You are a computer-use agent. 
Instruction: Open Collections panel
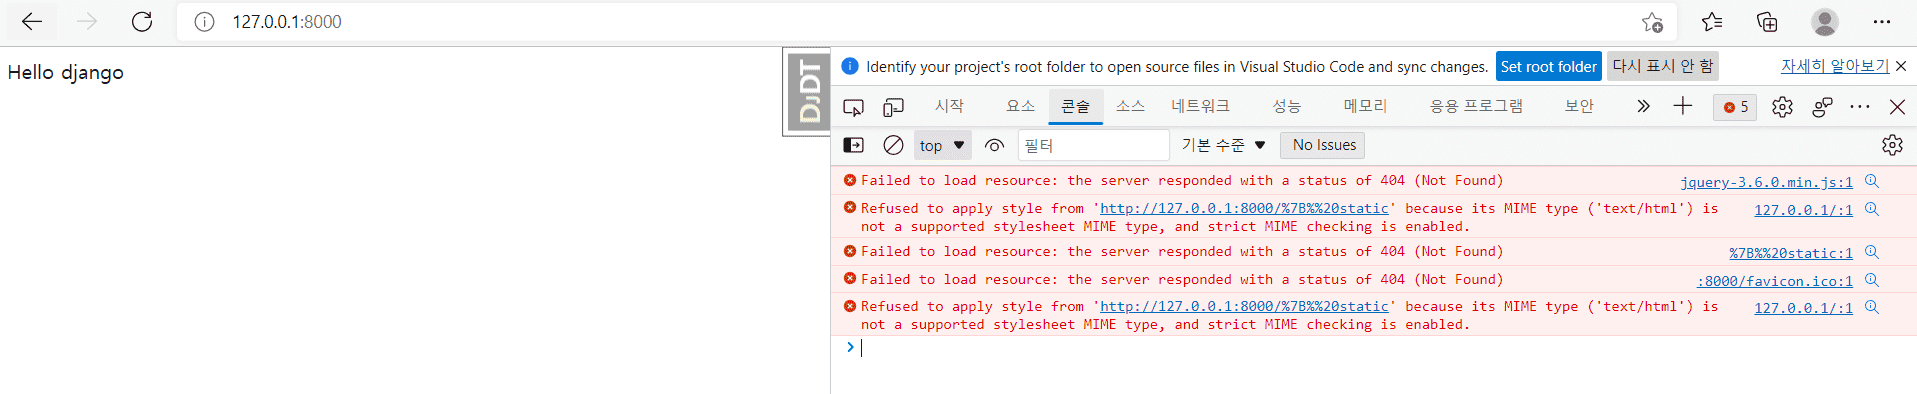pos(1767,22)
